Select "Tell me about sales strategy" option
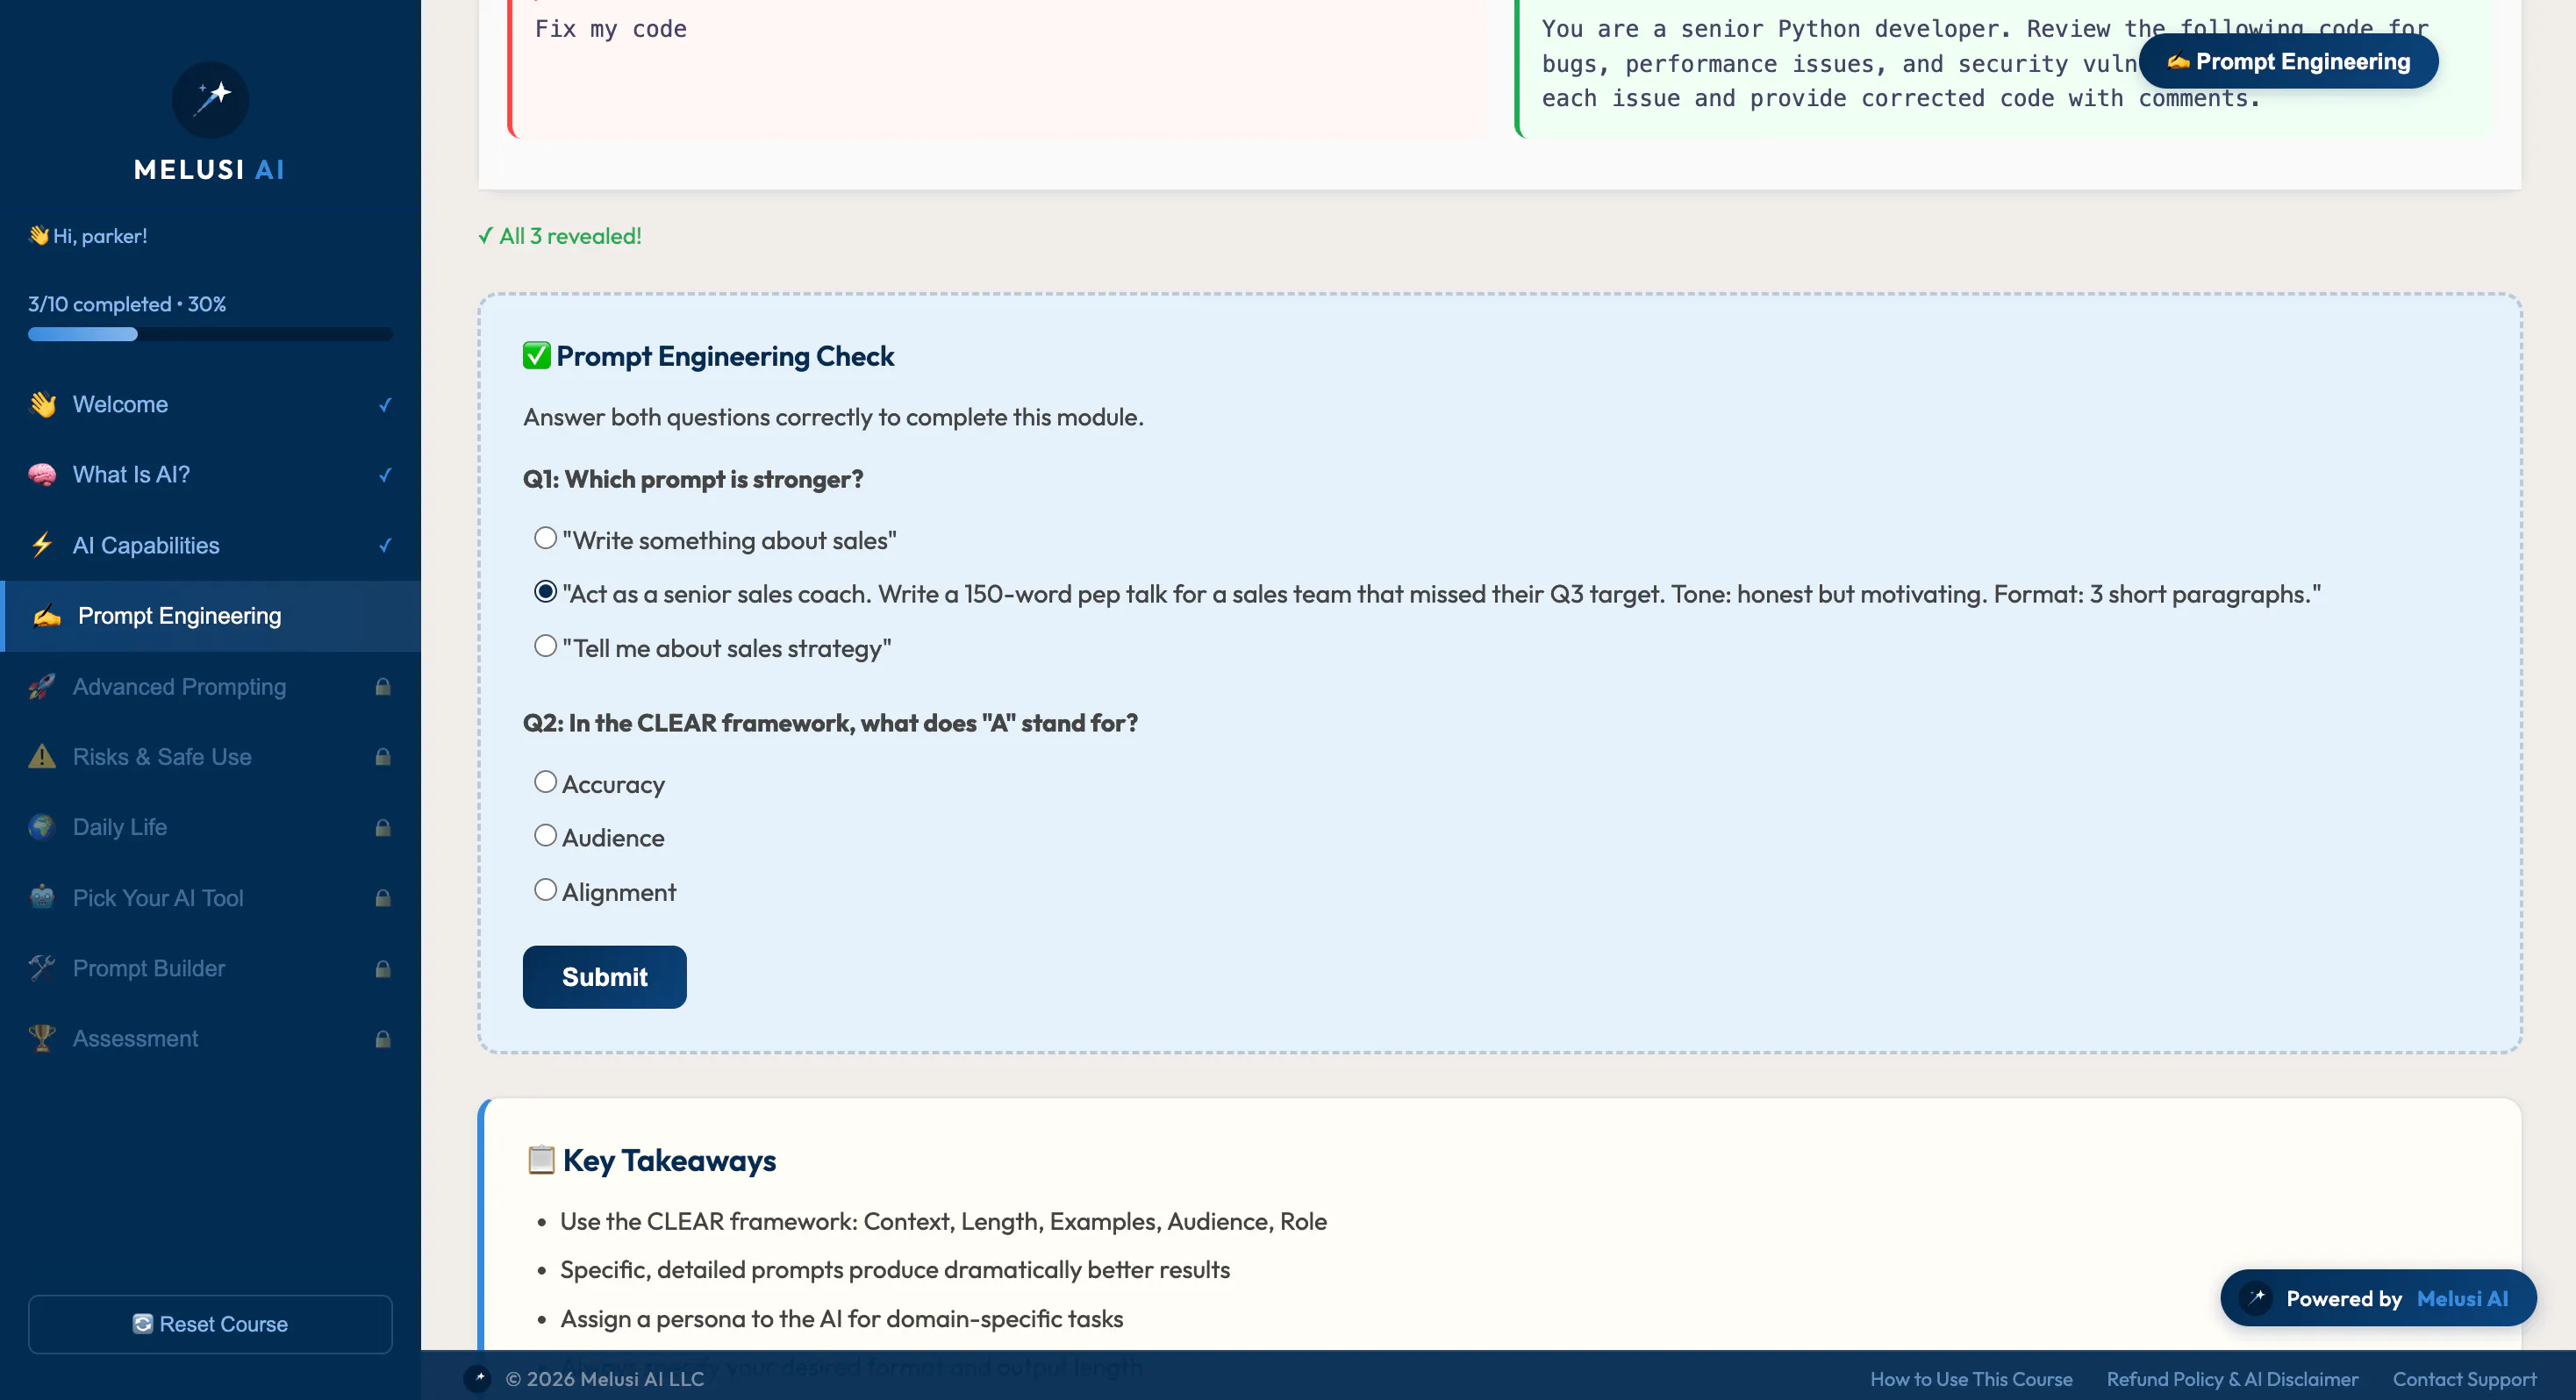The width and height of the screenshot is (2576, 1400). pos(545,646)
